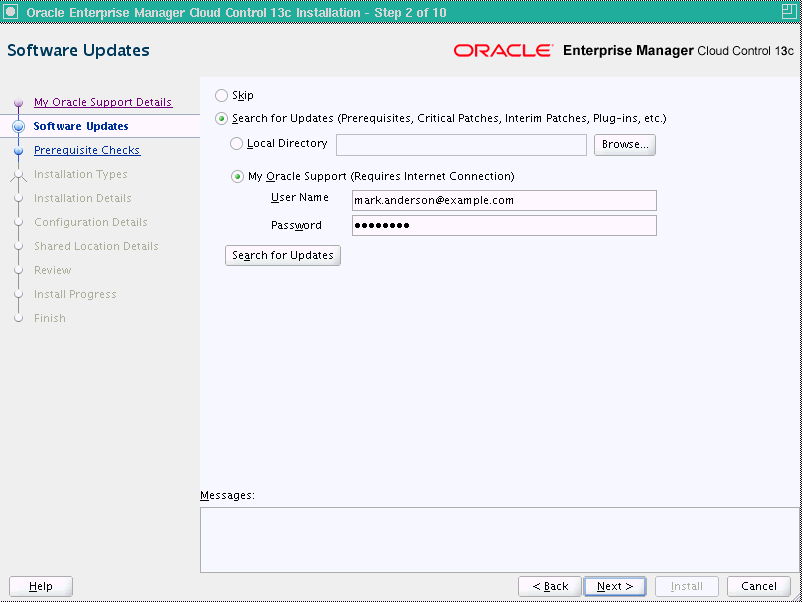Click the Software Updates page heading
The height and width of the screenshot is (602, 802).
coord(78,51)
